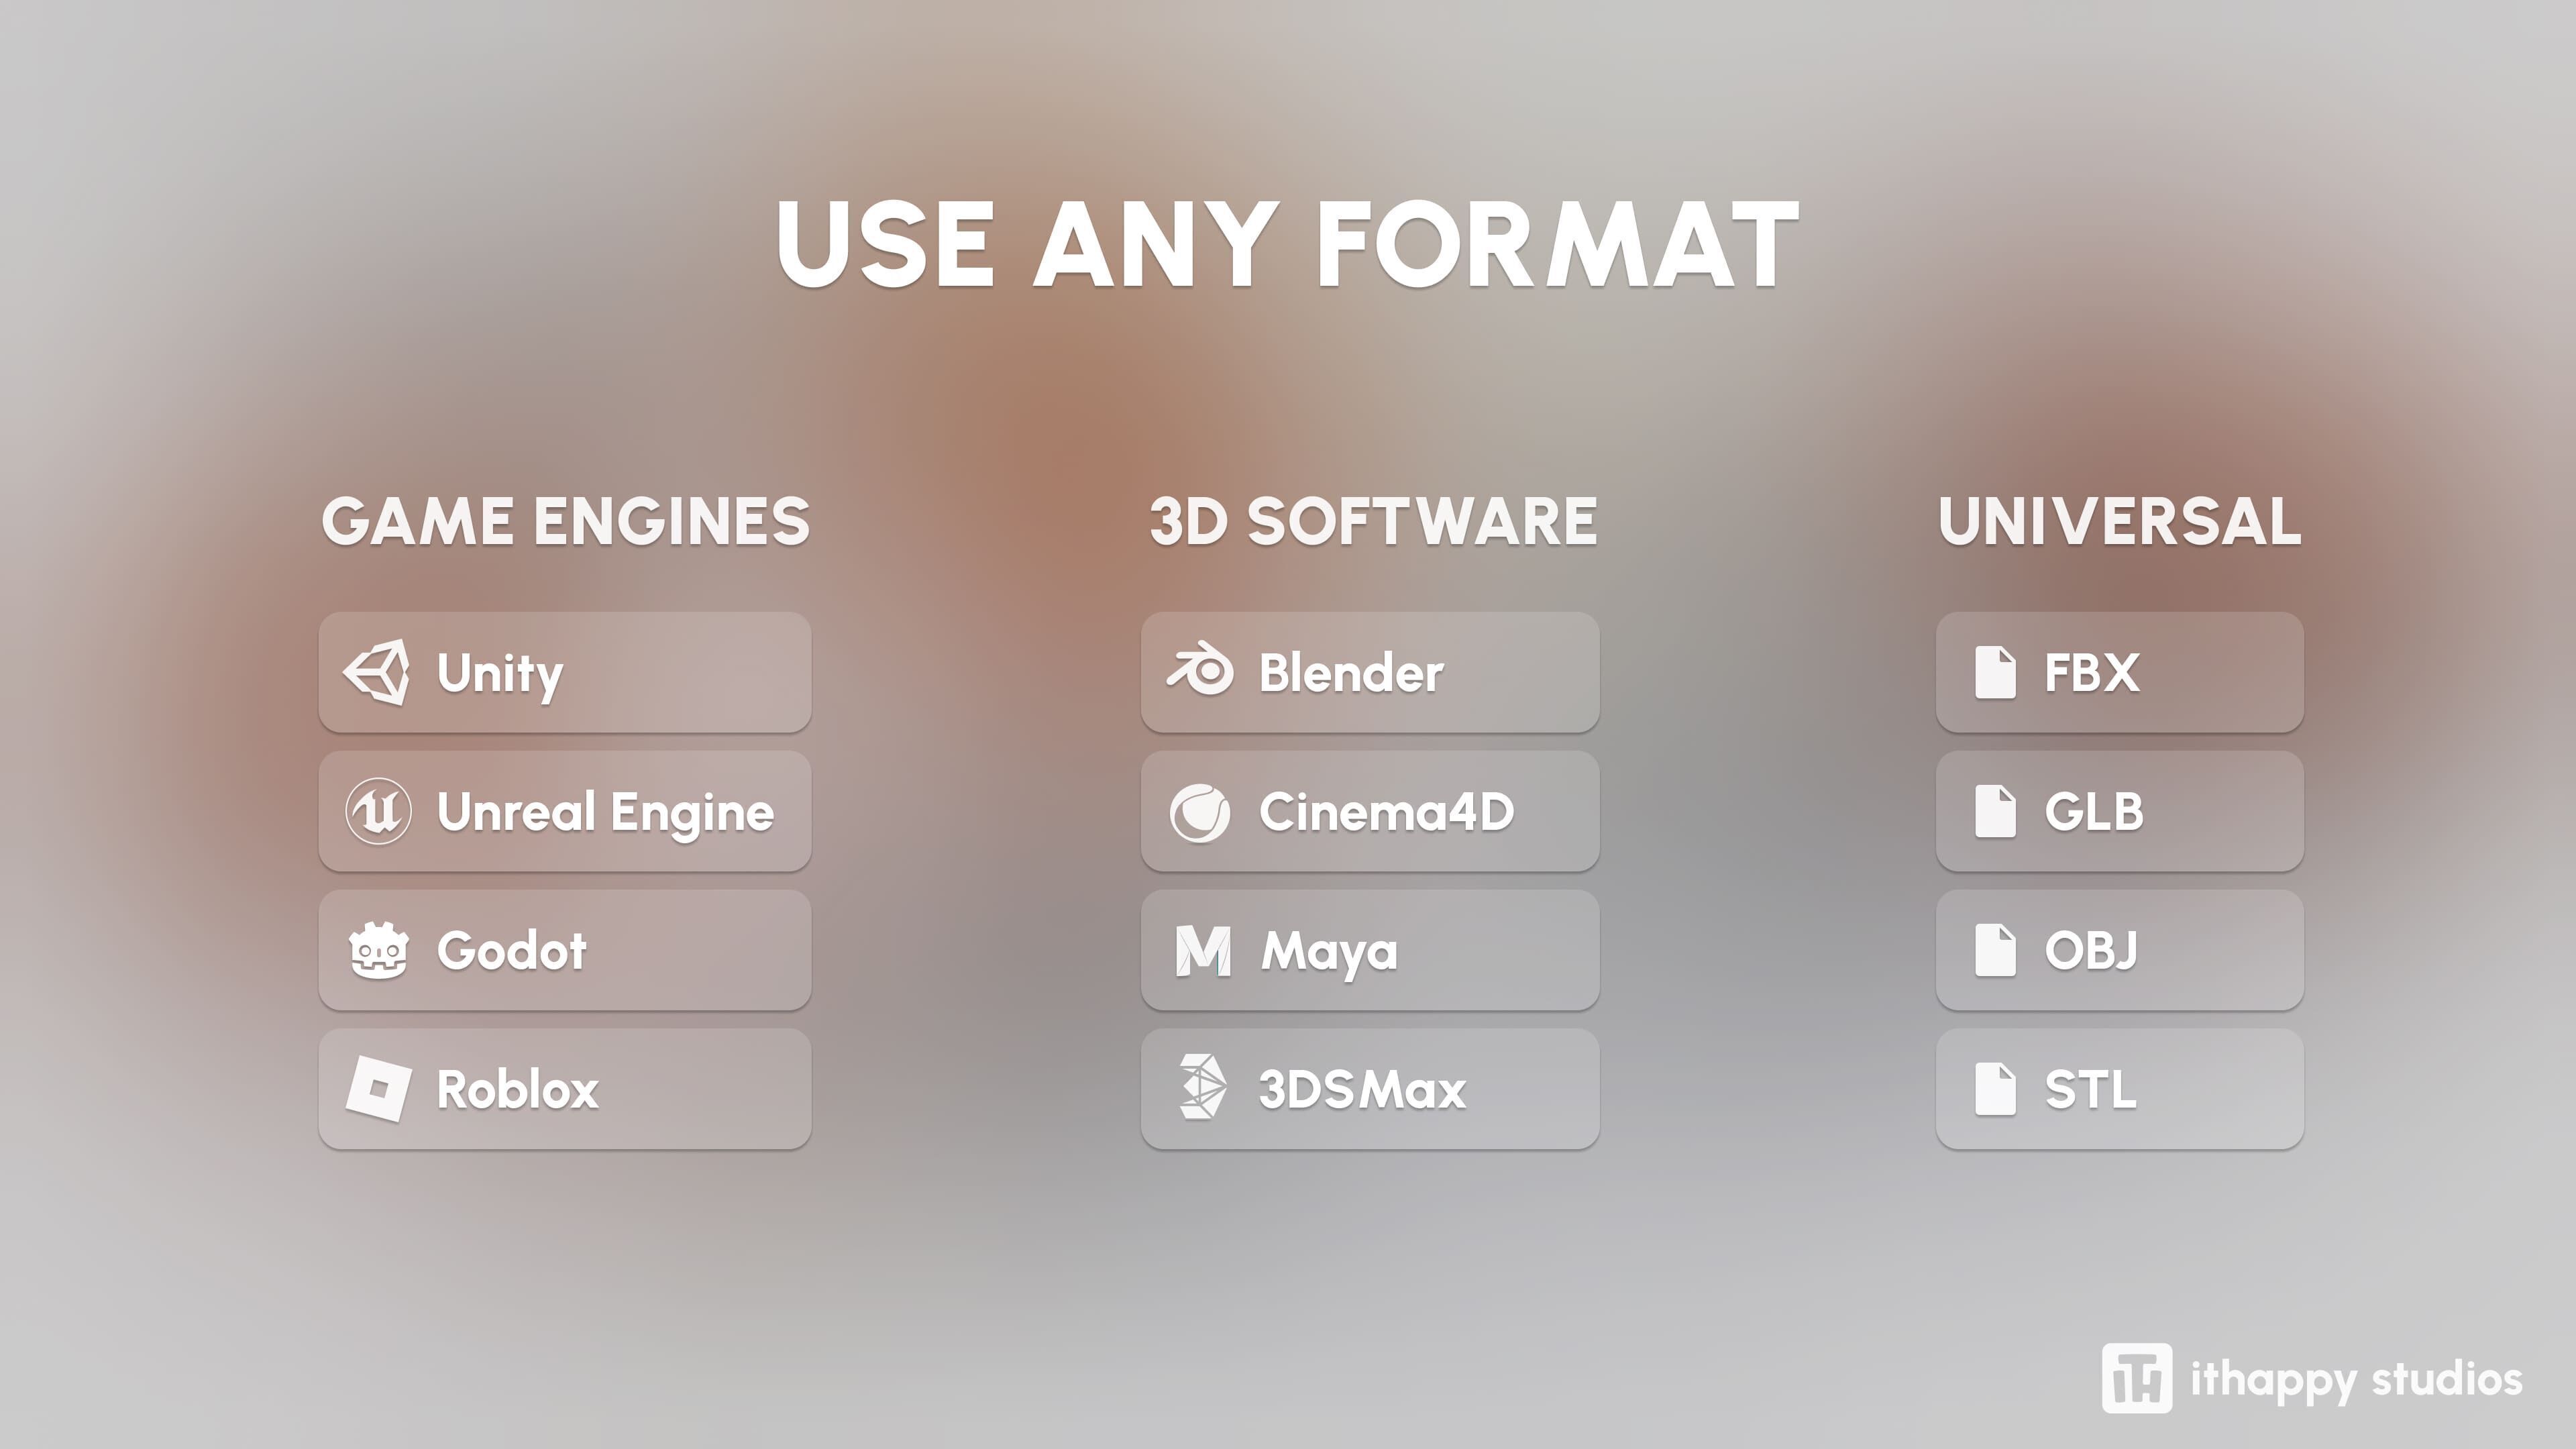Viewport: 2576px width, 1449px height.
Task: Click the Universal heading
Action: pos(2120,522)
